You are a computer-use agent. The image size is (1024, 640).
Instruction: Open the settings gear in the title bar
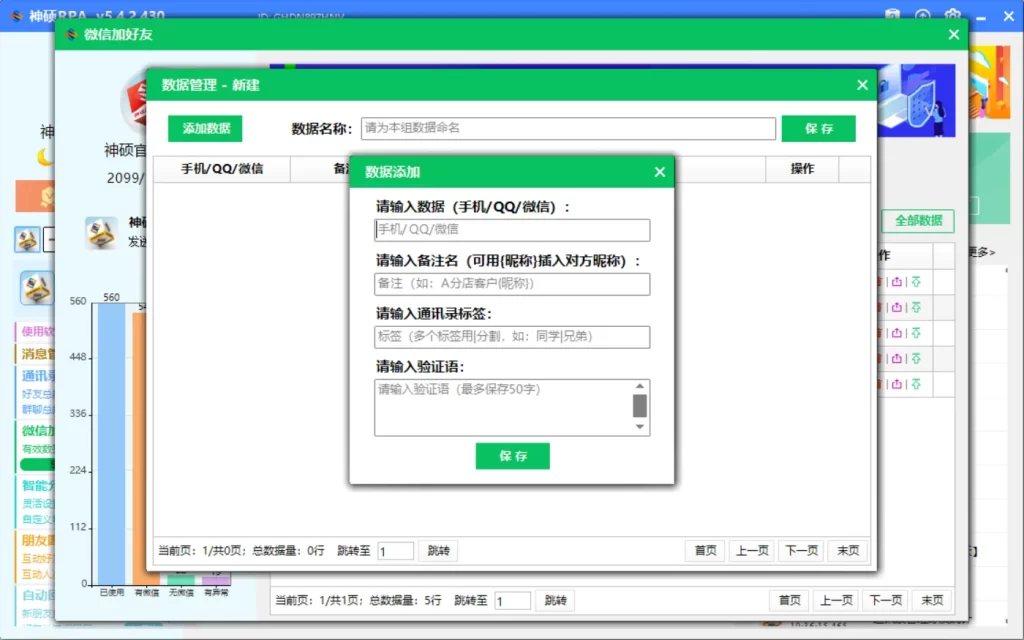coord(952,16)
